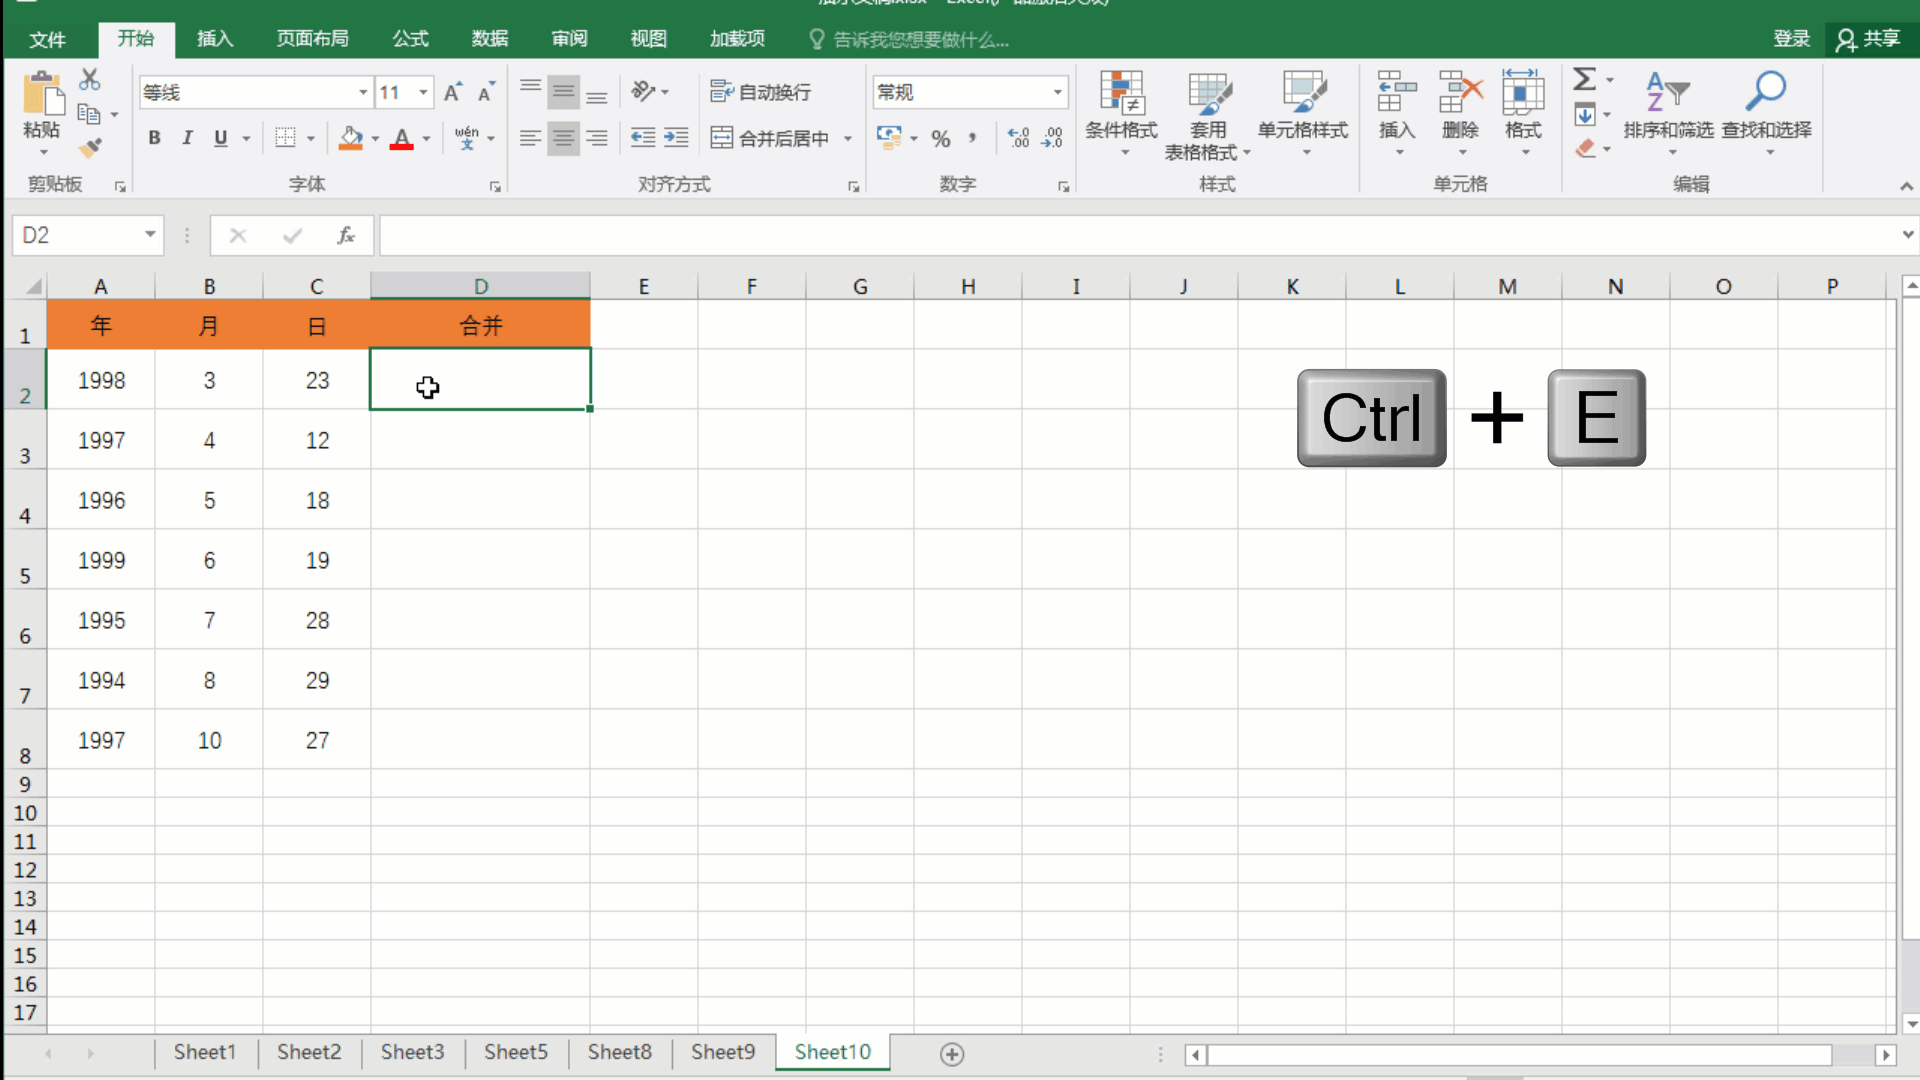This screenshot has width=1920, height=1080.
Task: Click the new sheet + button
Action: (x=951, y=1053)
